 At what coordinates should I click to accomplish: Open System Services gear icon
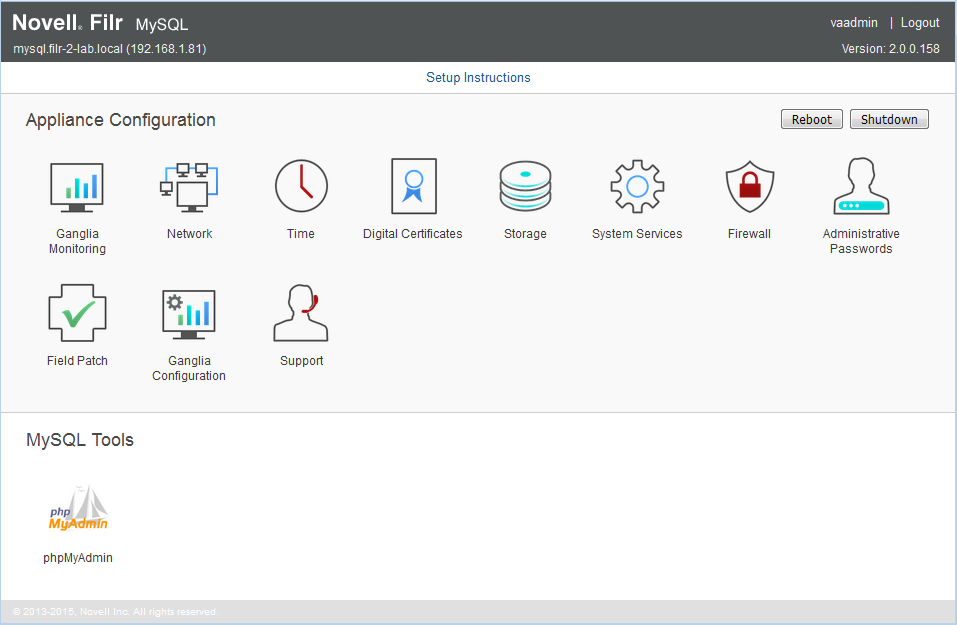click(637, 186)
